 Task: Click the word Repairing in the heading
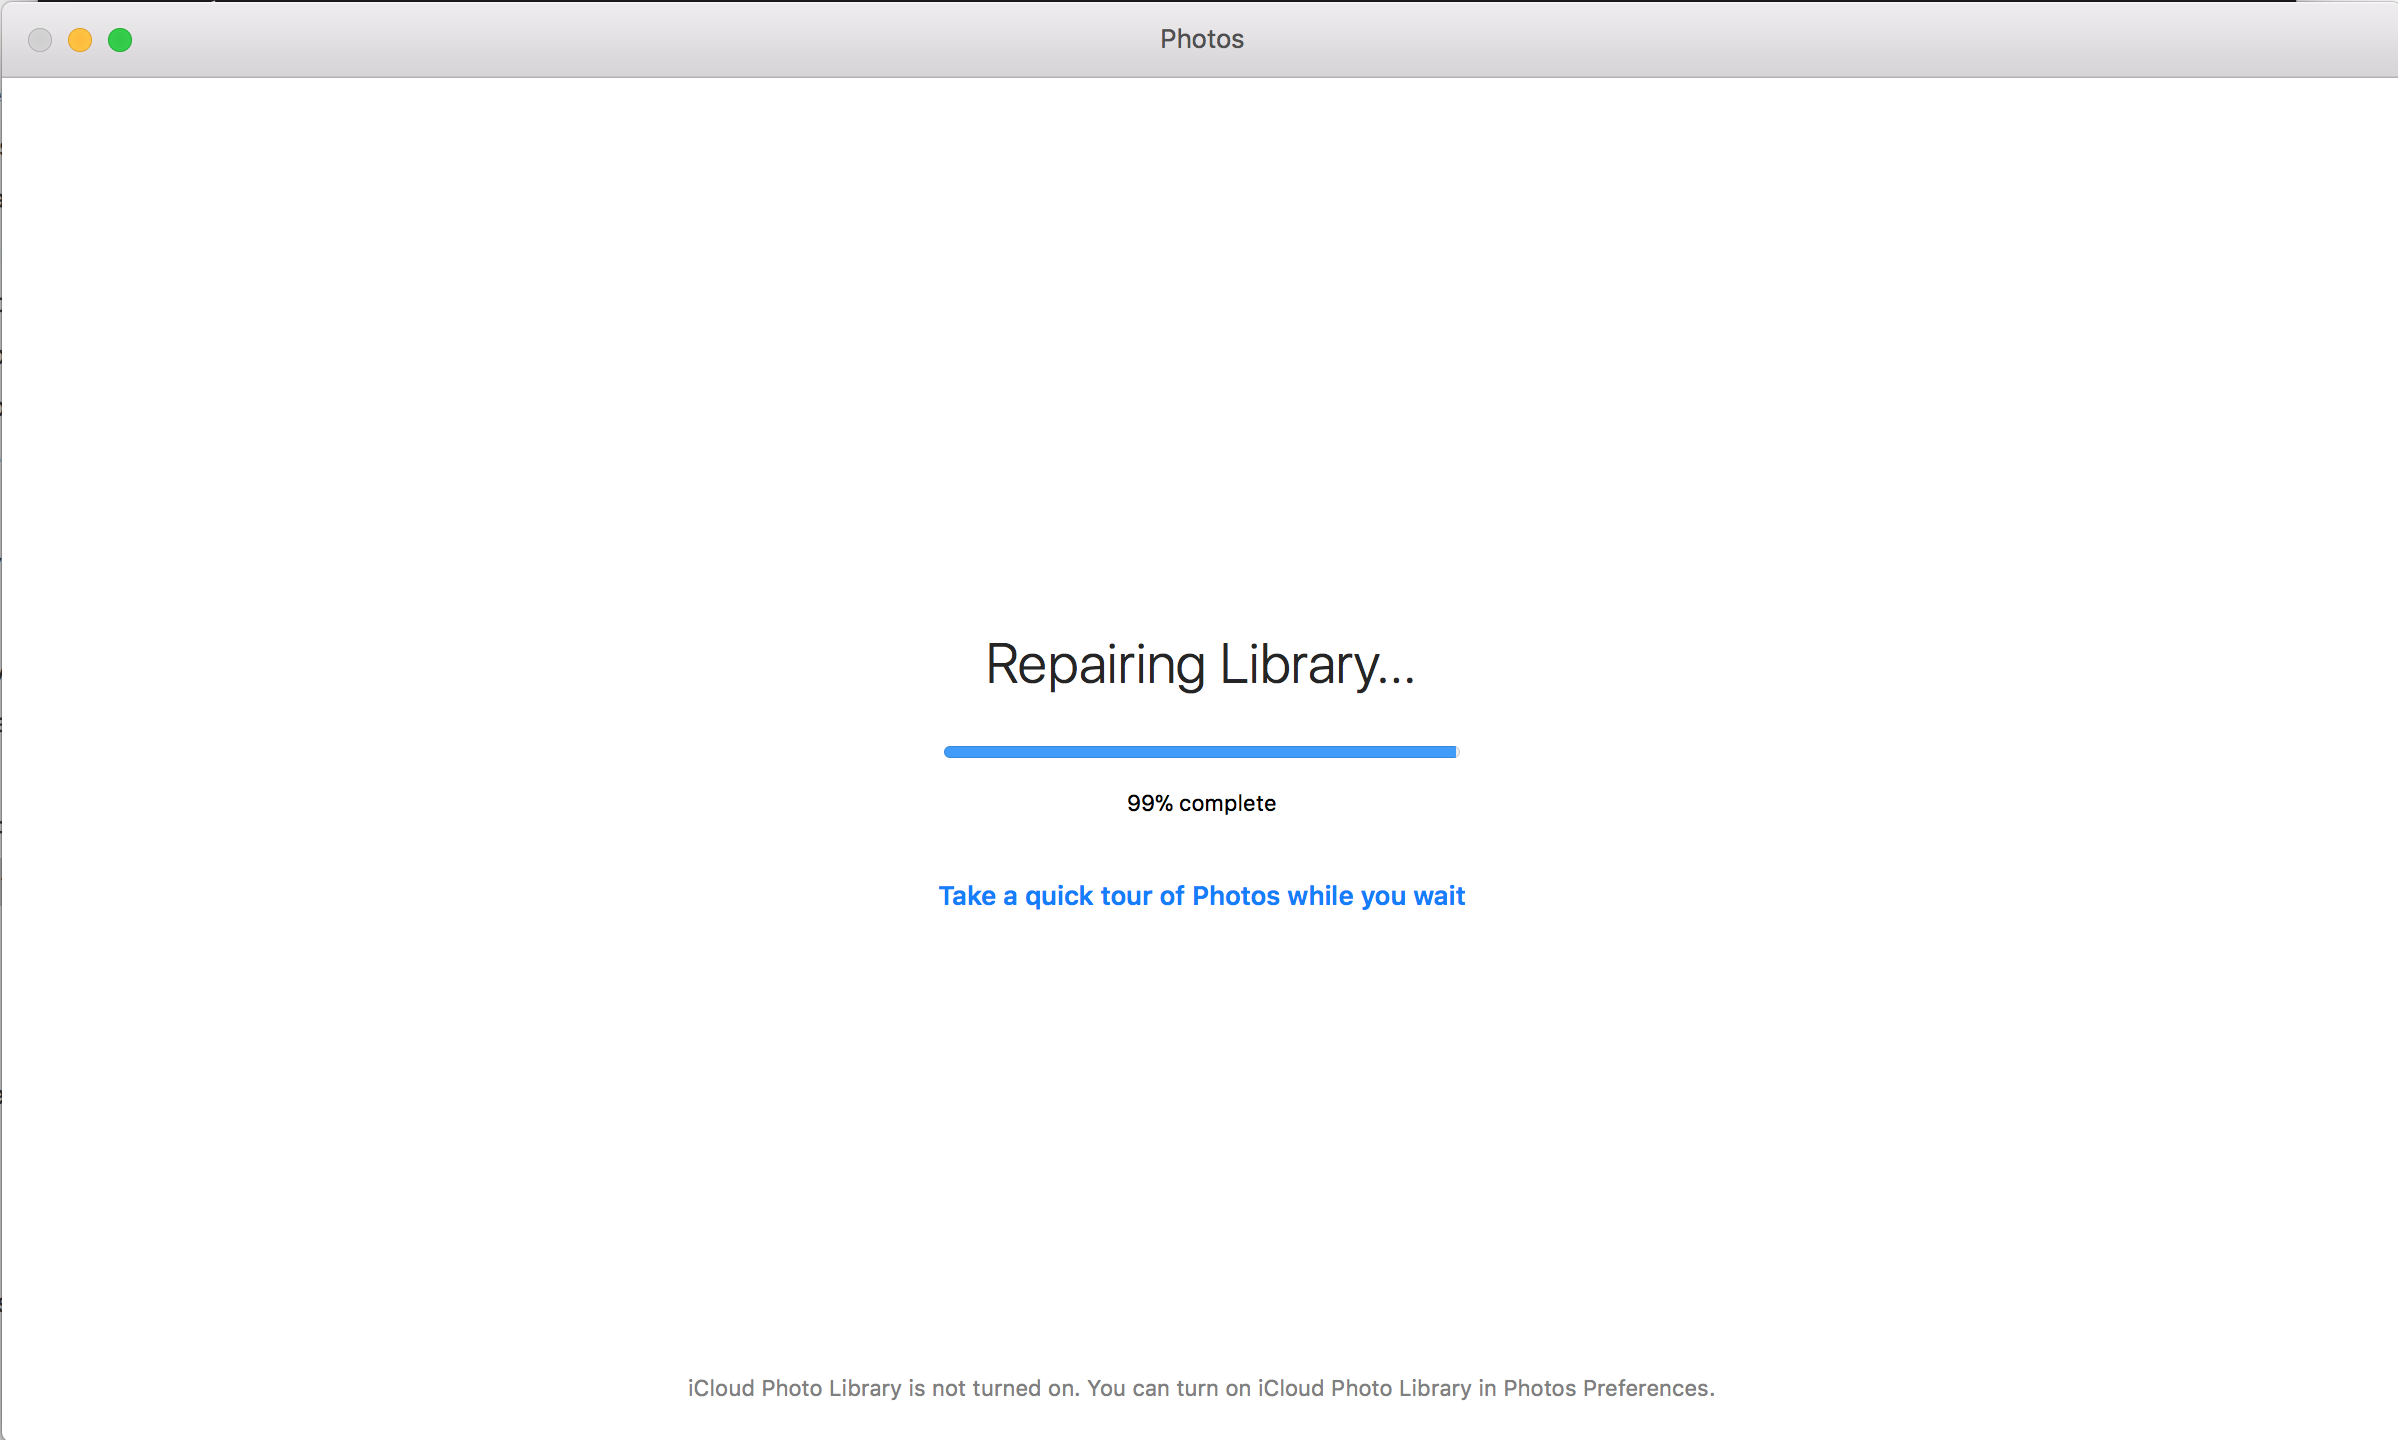1095,665
